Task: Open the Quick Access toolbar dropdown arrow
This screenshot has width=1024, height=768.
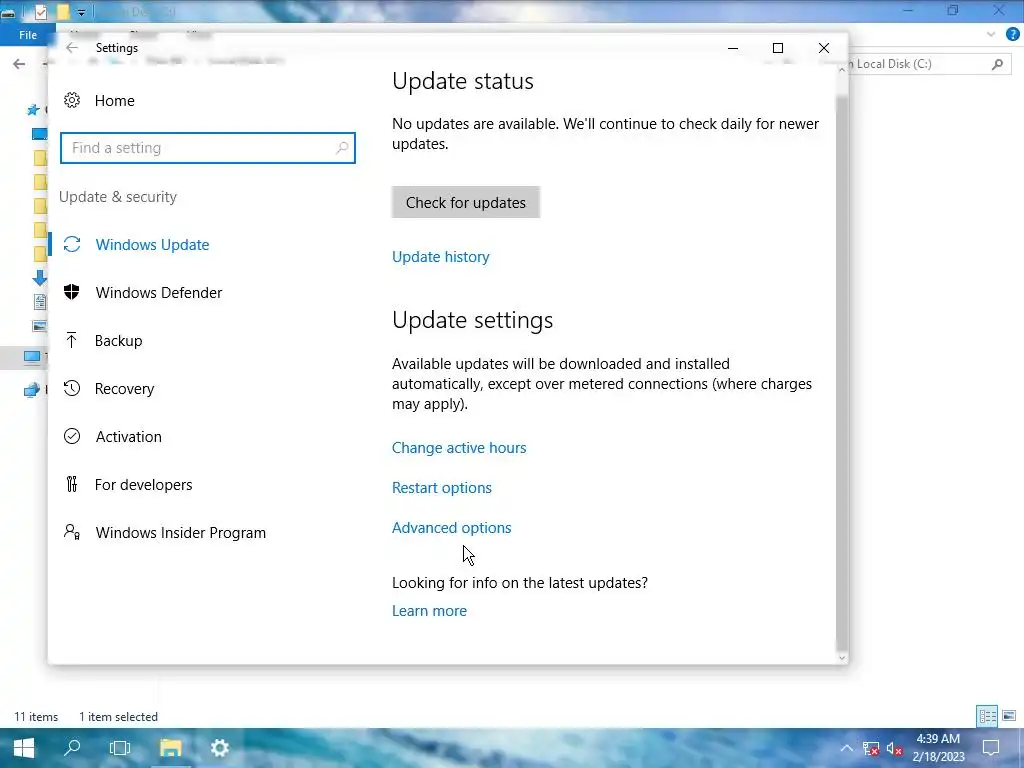Action: coord(81,12)
